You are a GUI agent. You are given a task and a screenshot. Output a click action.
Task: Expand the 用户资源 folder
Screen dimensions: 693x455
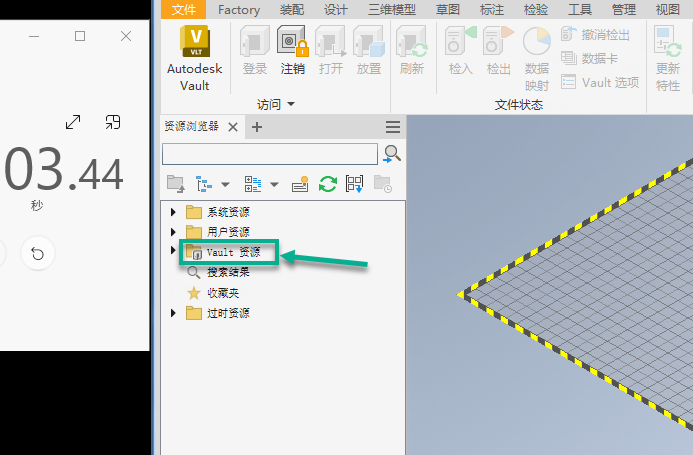173,232
